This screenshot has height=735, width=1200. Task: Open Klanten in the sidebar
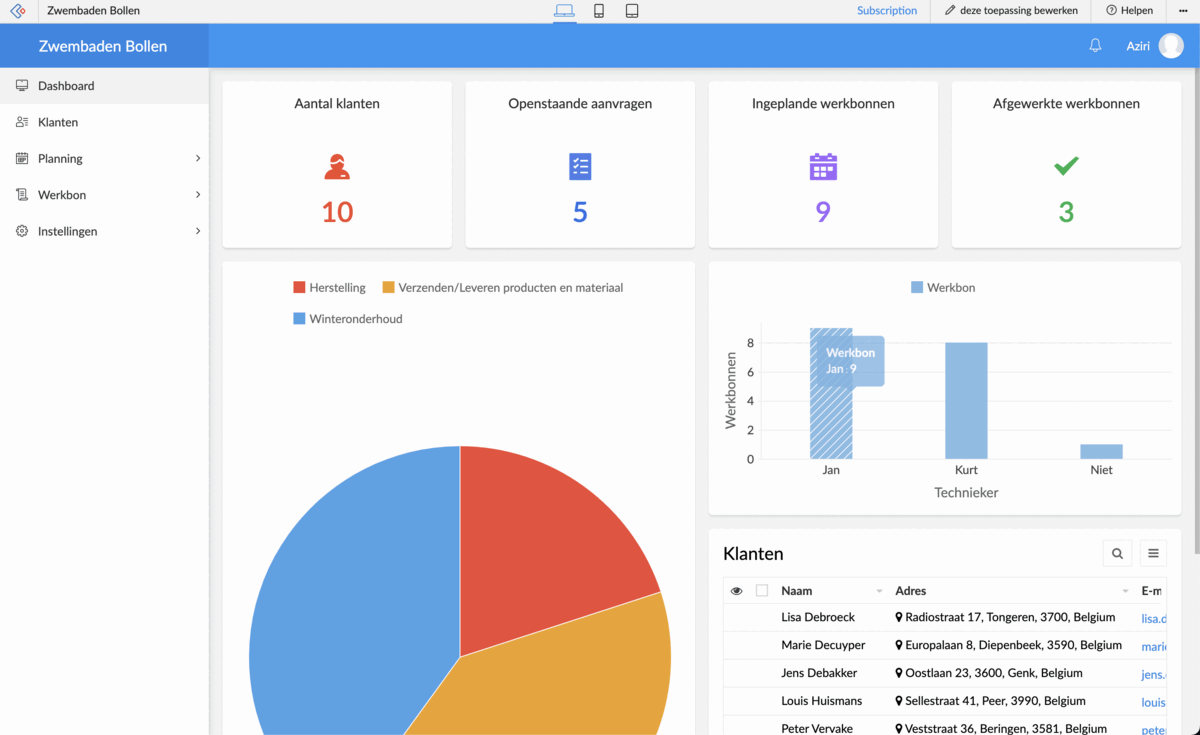click(x=104, y=122)
